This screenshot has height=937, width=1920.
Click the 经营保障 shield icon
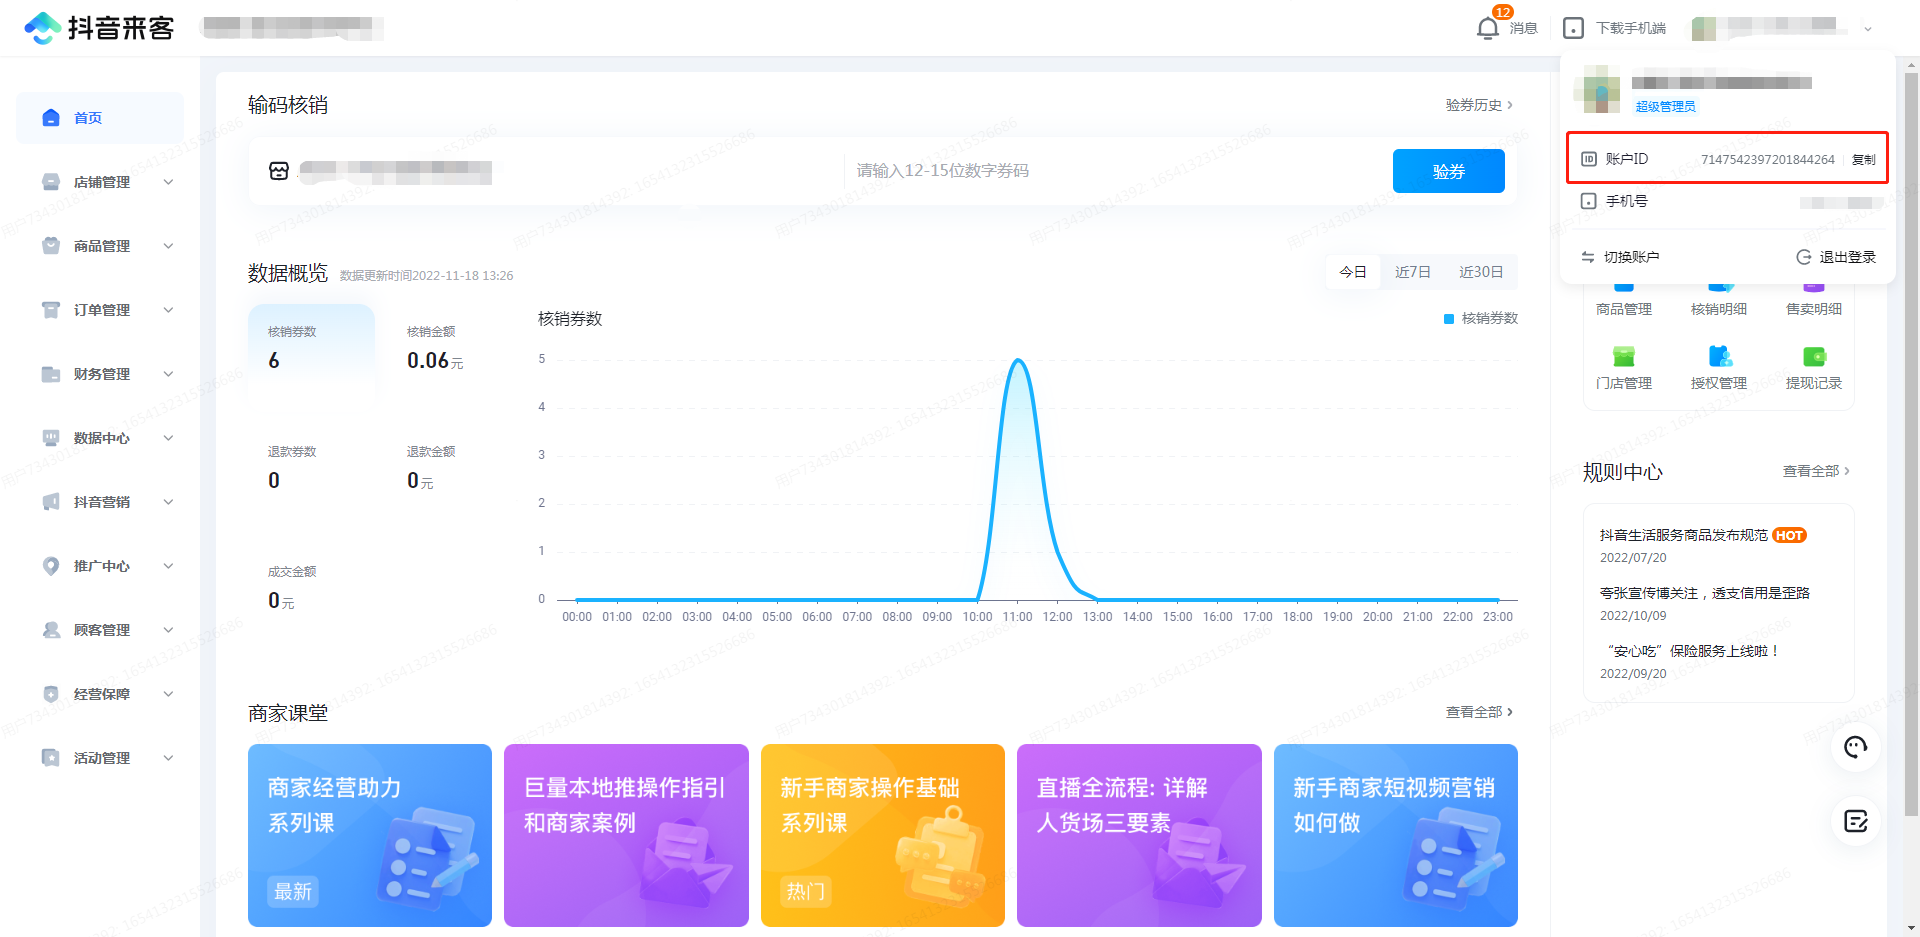coord(51,694)
